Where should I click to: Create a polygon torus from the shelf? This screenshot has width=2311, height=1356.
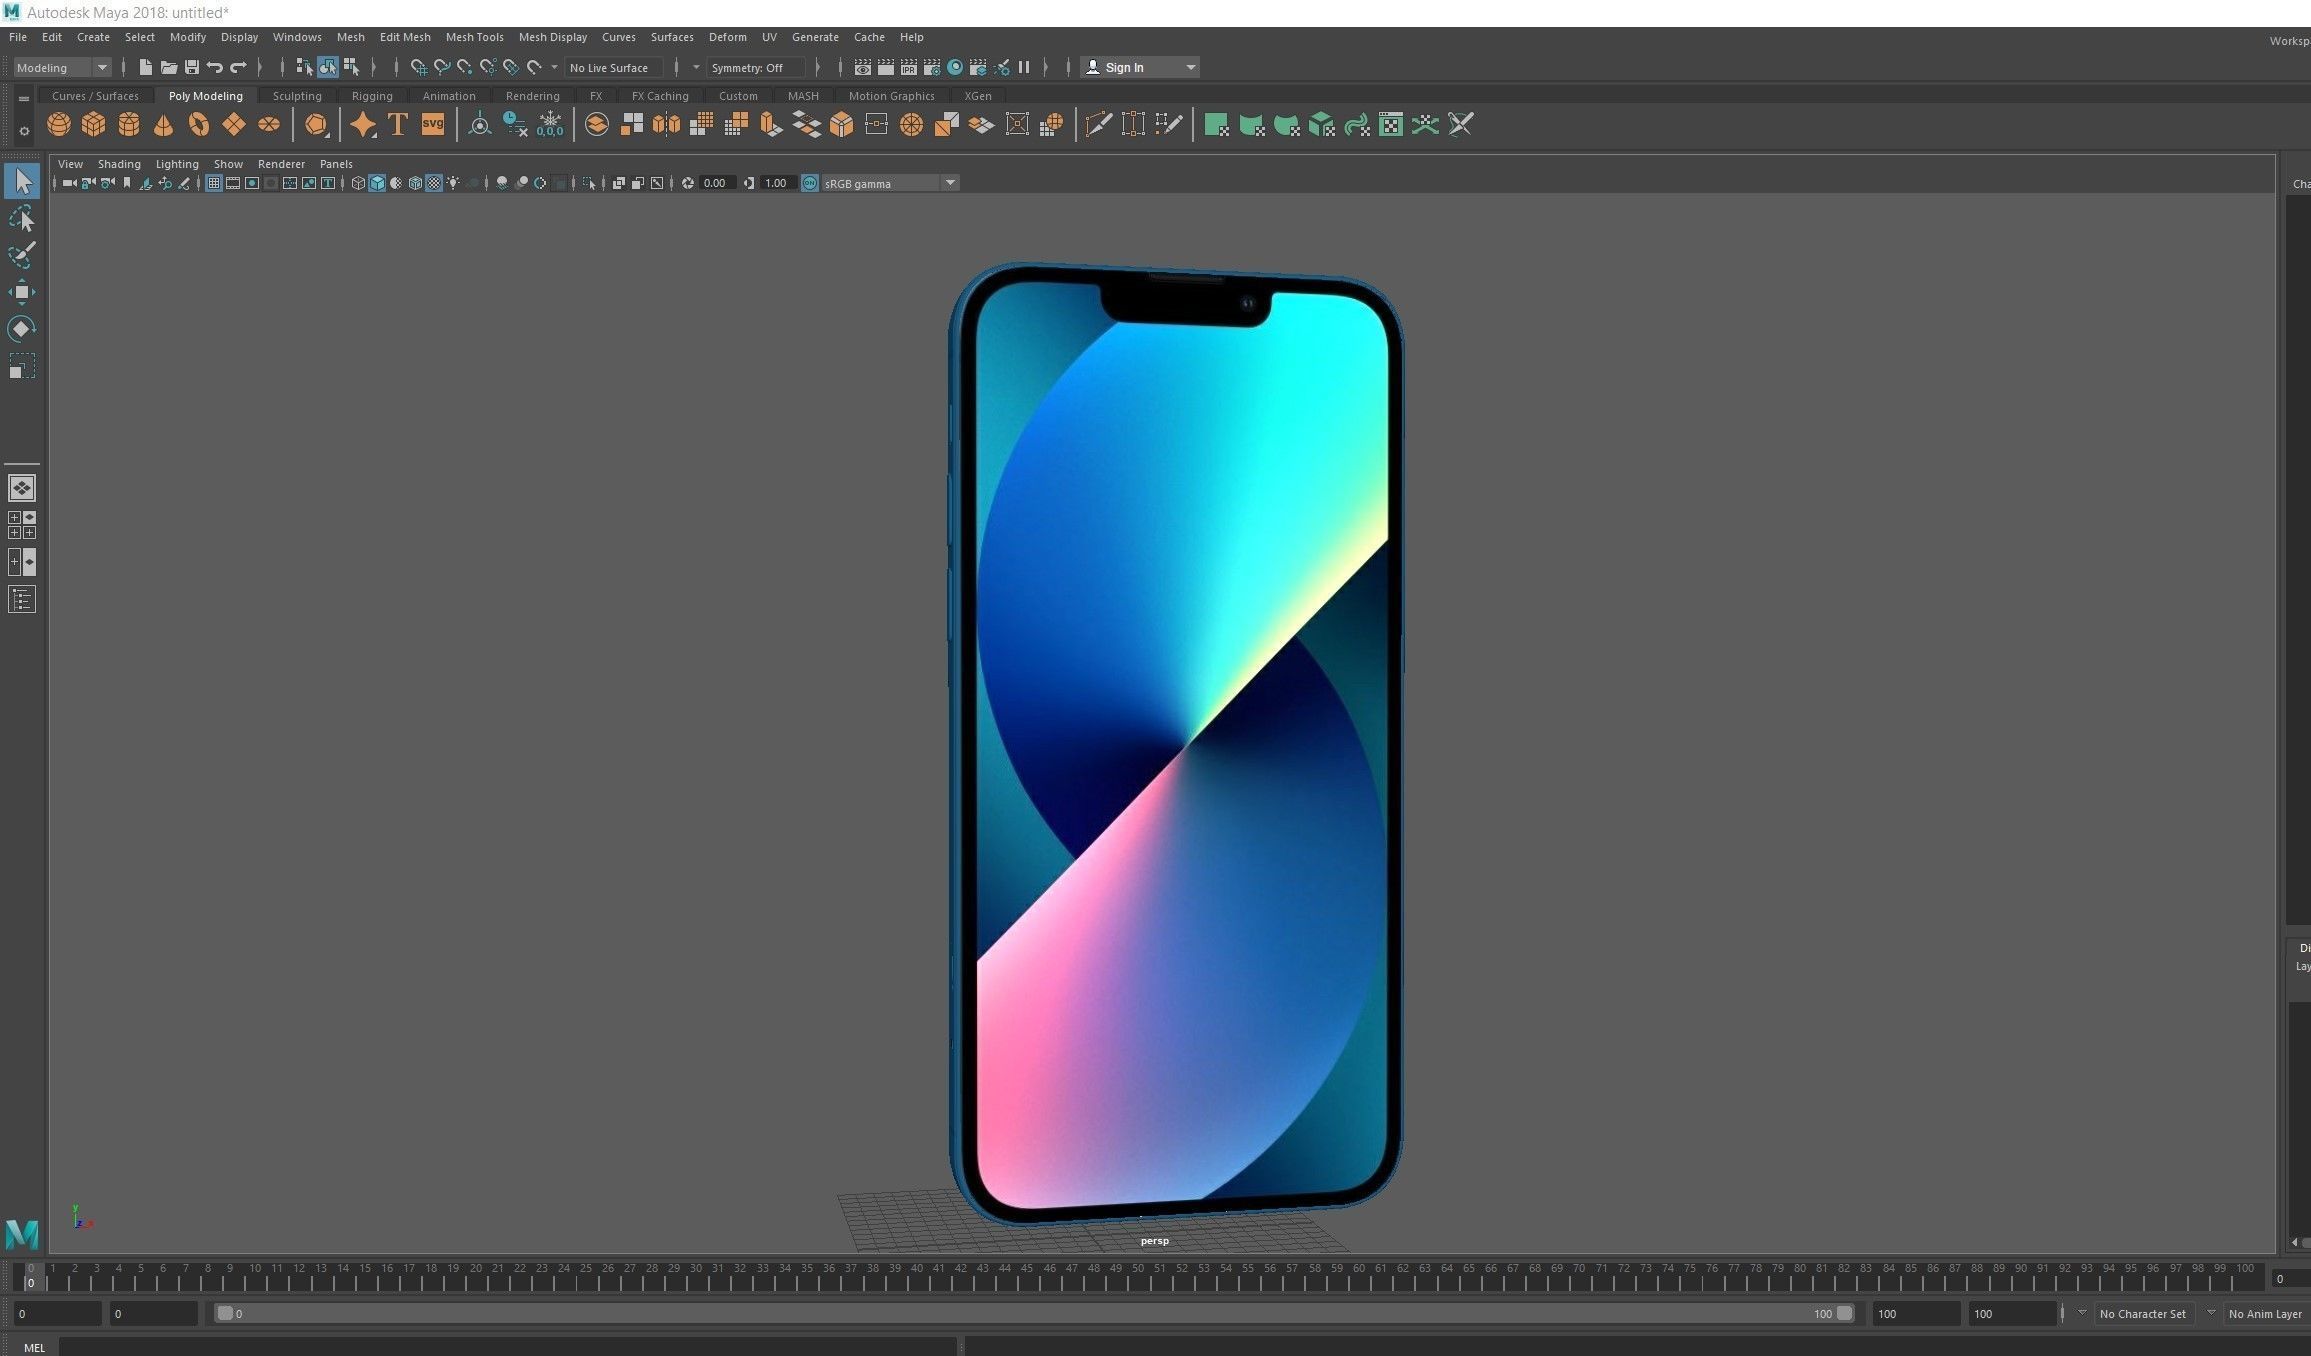(x=199, y=124)
